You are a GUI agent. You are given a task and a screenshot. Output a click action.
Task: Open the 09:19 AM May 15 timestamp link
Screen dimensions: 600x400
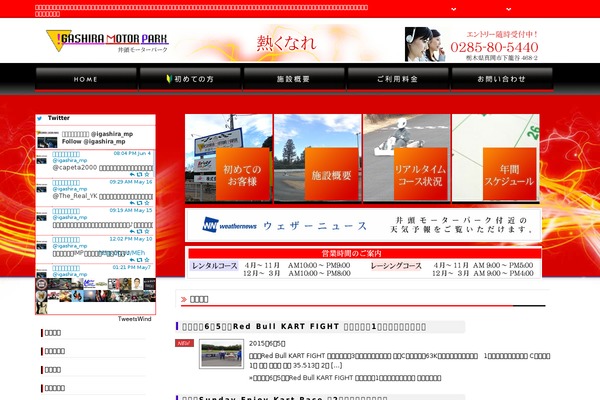point(131,210)
